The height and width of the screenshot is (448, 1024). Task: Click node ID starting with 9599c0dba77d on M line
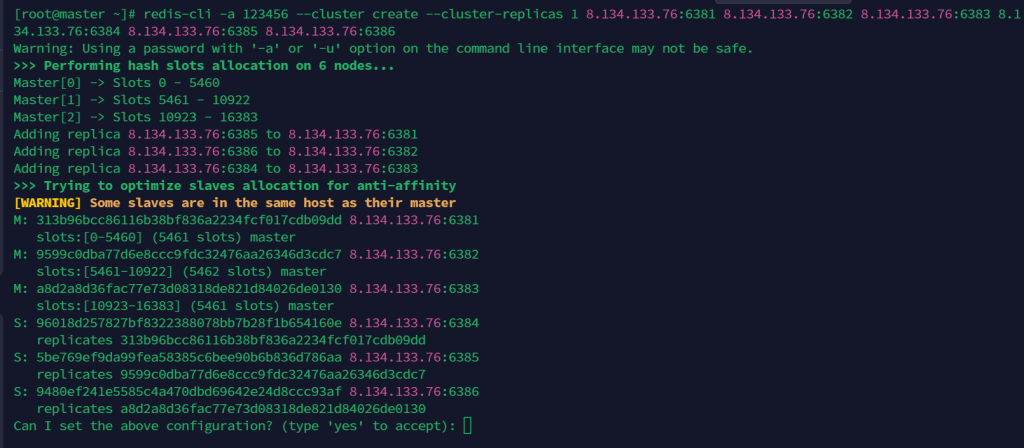click(x=189, y=254)
